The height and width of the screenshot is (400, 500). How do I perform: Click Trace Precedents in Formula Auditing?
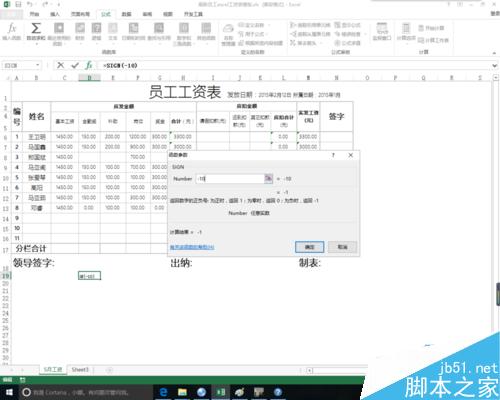[x=310, y=25]
